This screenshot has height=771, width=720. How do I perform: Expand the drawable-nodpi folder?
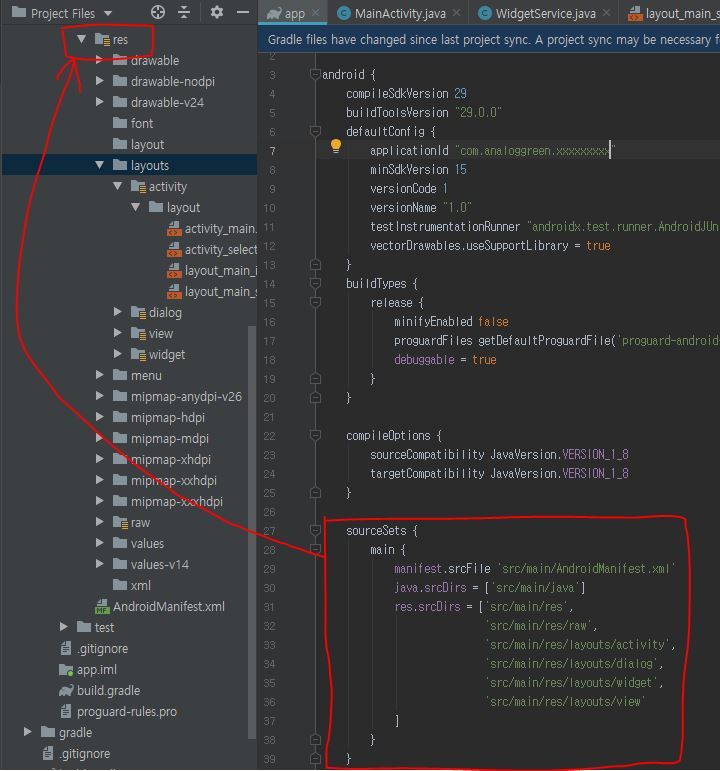(x=99, y=81)
